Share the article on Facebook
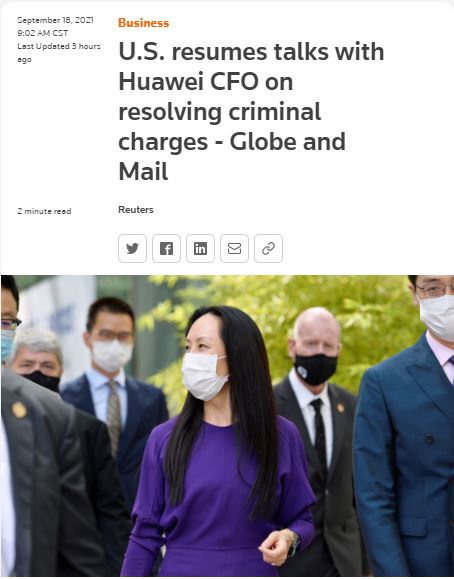 pos(166,248)
